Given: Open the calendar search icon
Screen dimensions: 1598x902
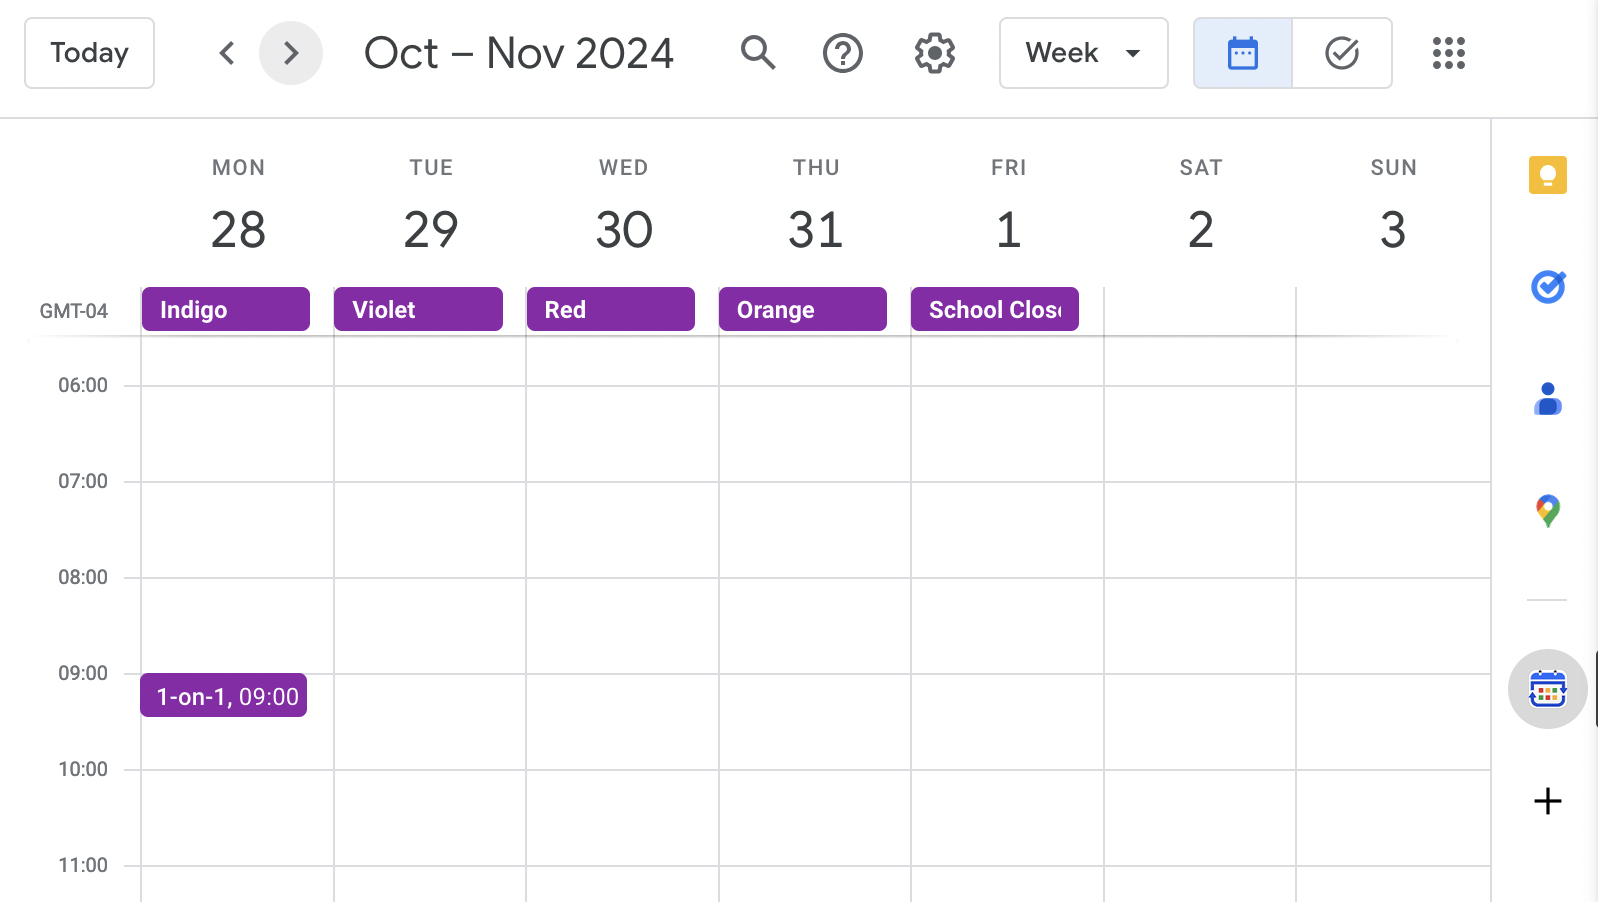Looking at the screenshot, I should point(758,53).
